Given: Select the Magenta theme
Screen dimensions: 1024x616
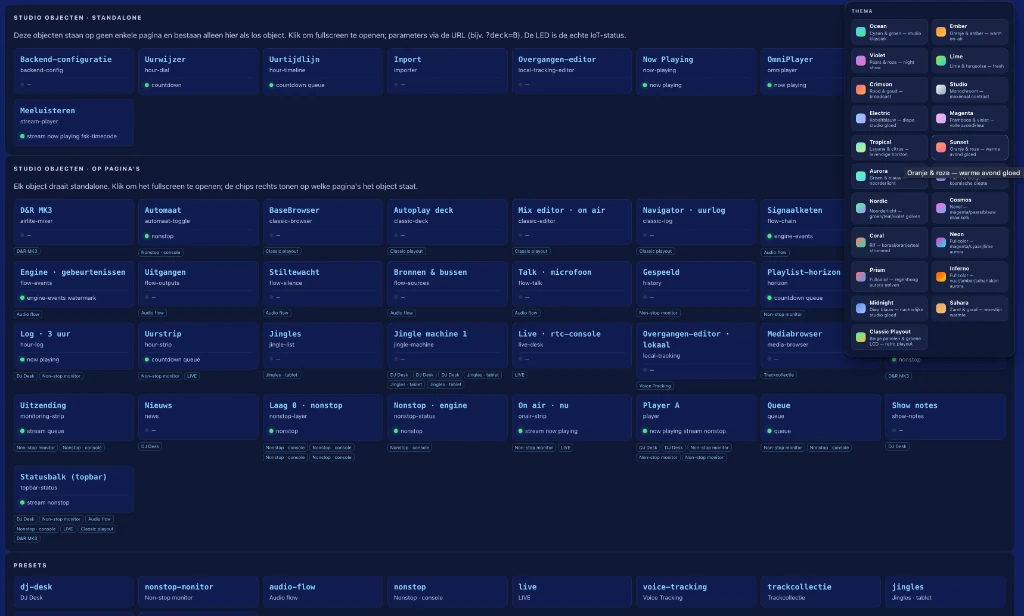Looking at the screenshot, I should click(x=970, y=118).
